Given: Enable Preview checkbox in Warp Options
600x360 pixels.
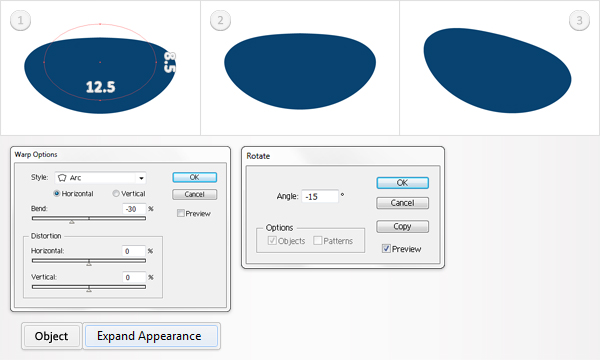Looking at the screenshot, I should tap(181, 213).
